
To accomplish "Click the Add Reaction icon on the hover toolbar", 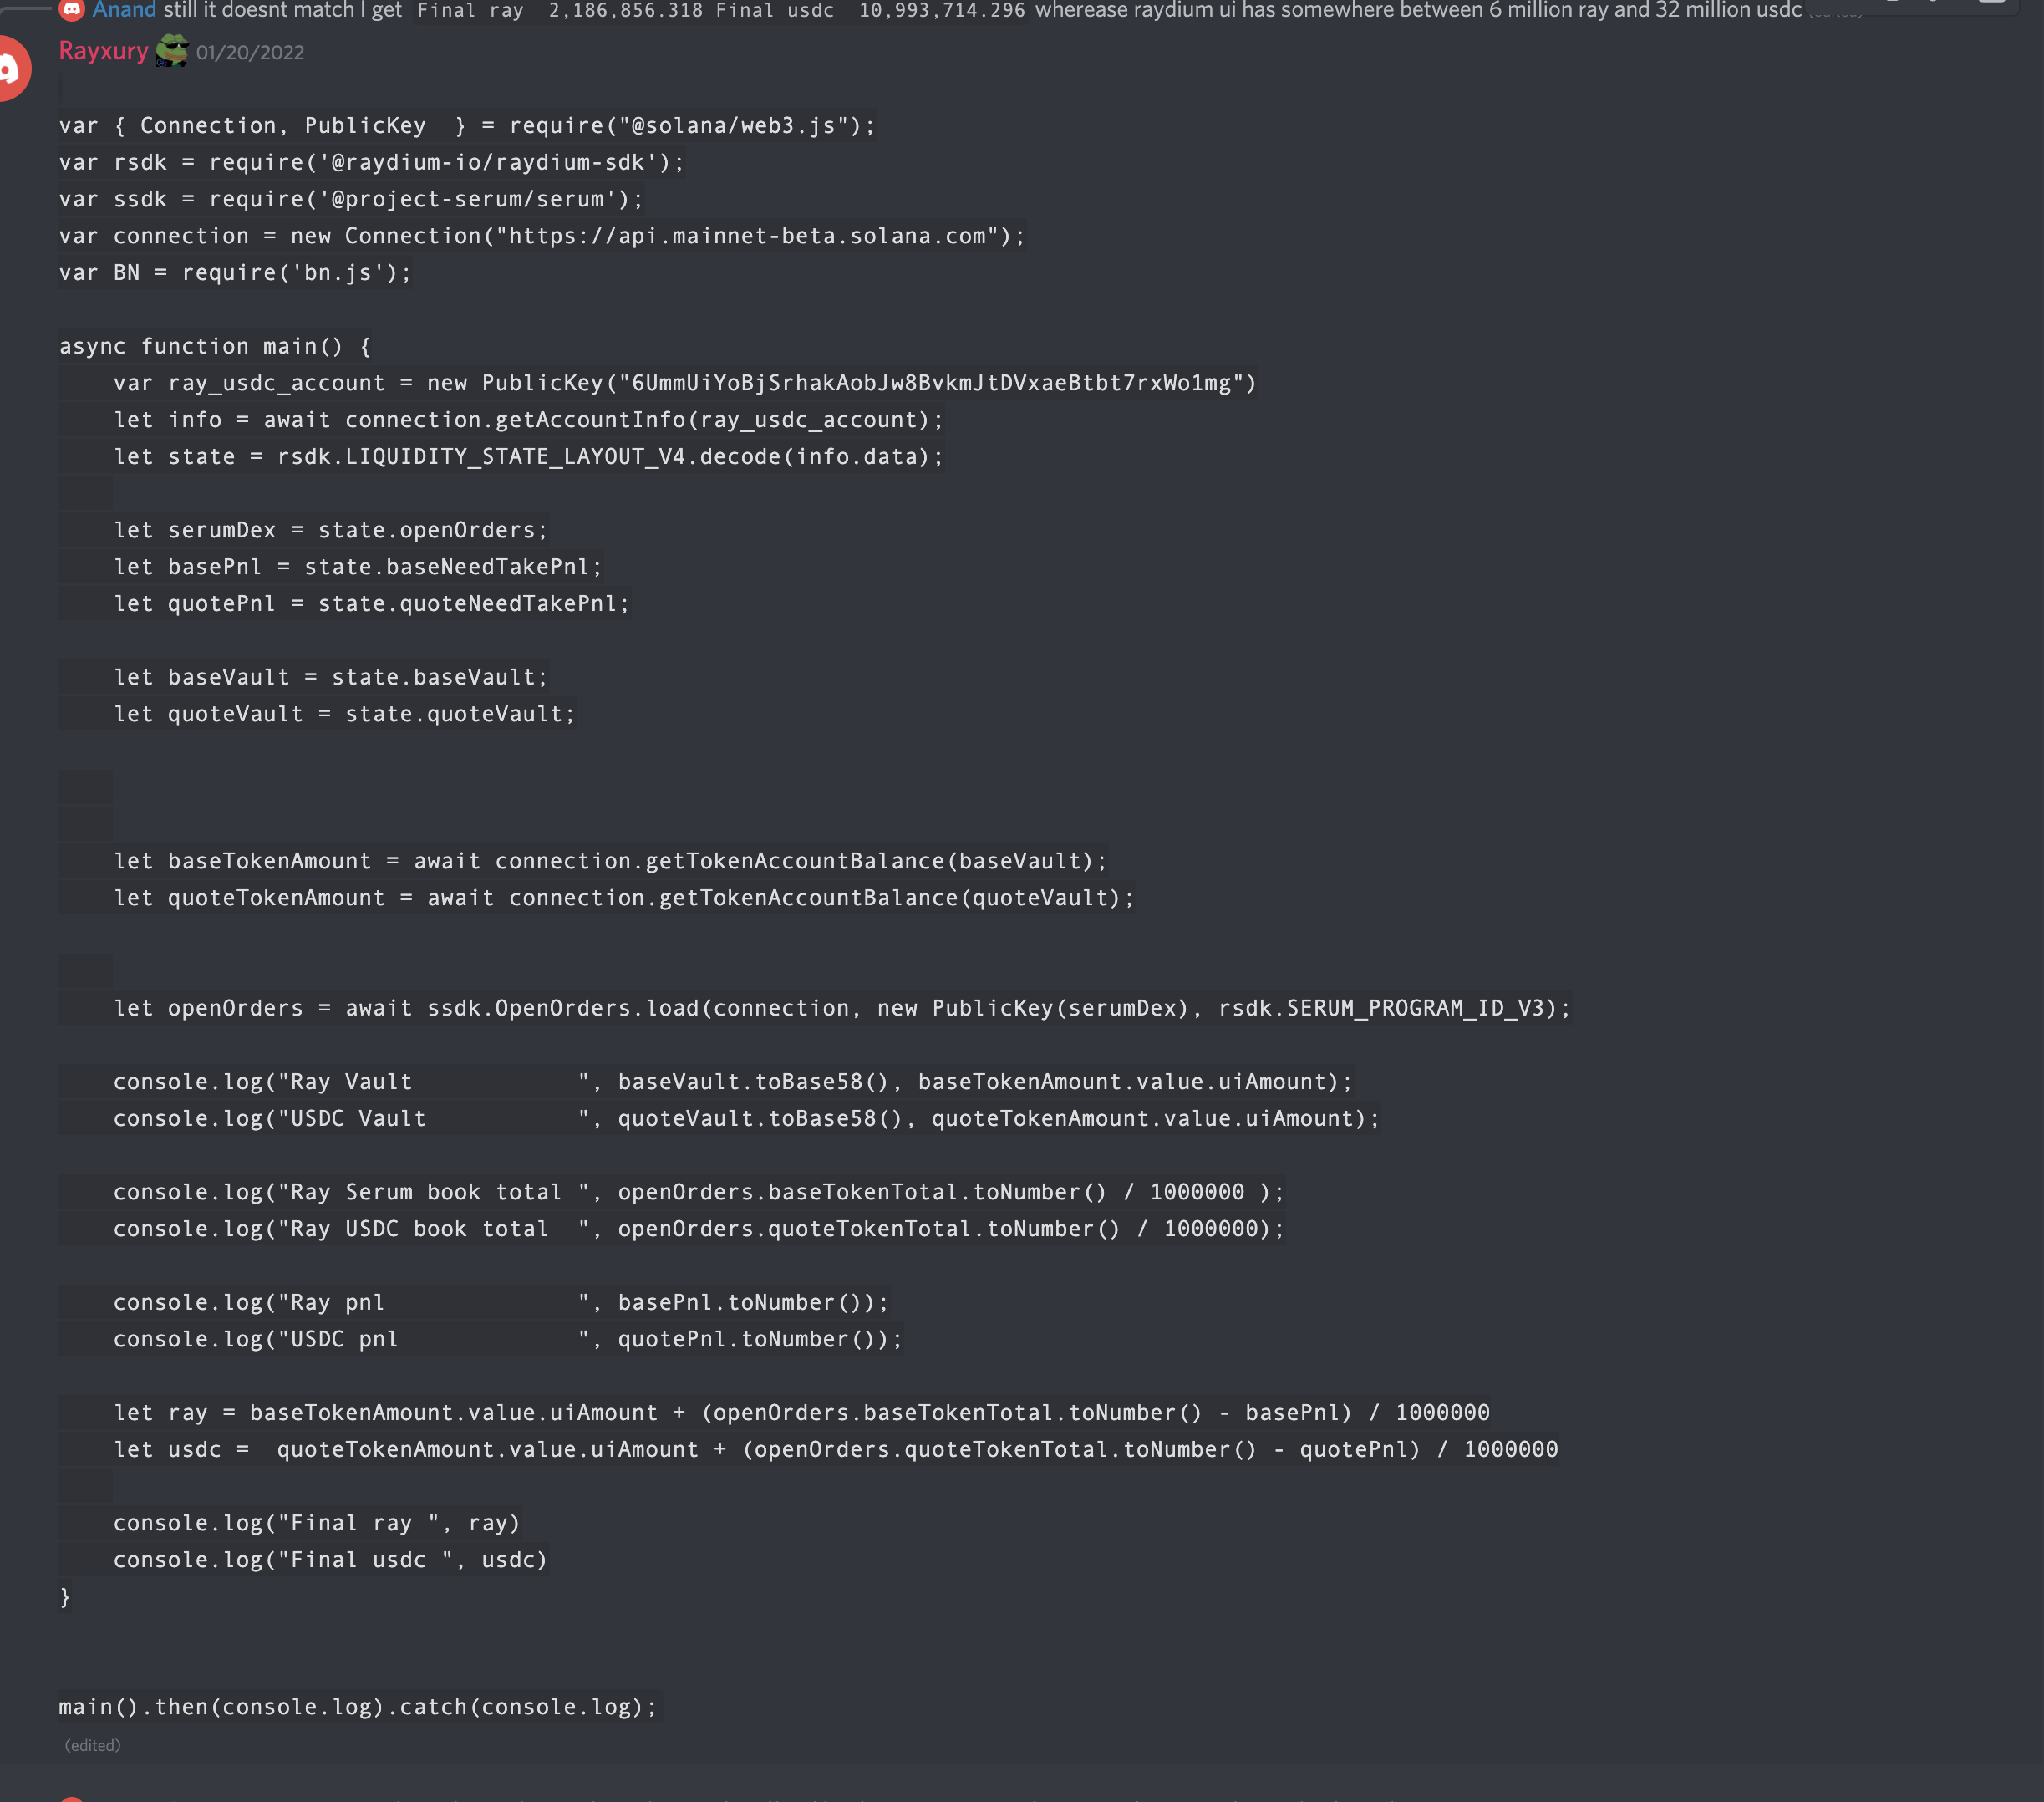I will pos(1893,4).
